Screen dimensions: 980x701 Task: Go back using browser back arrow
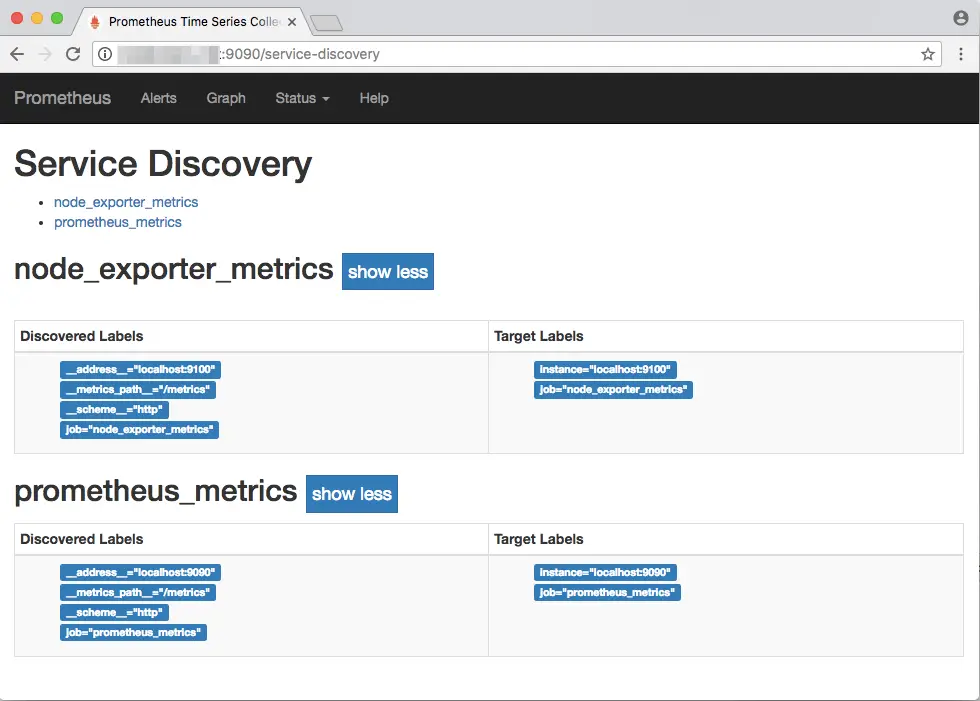[18, 54]
